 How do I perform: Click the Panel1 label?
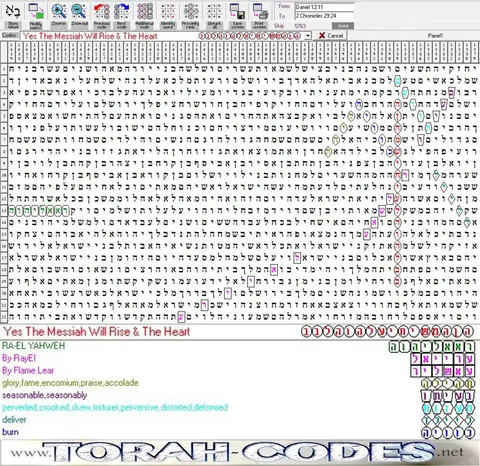click(435, 36)
